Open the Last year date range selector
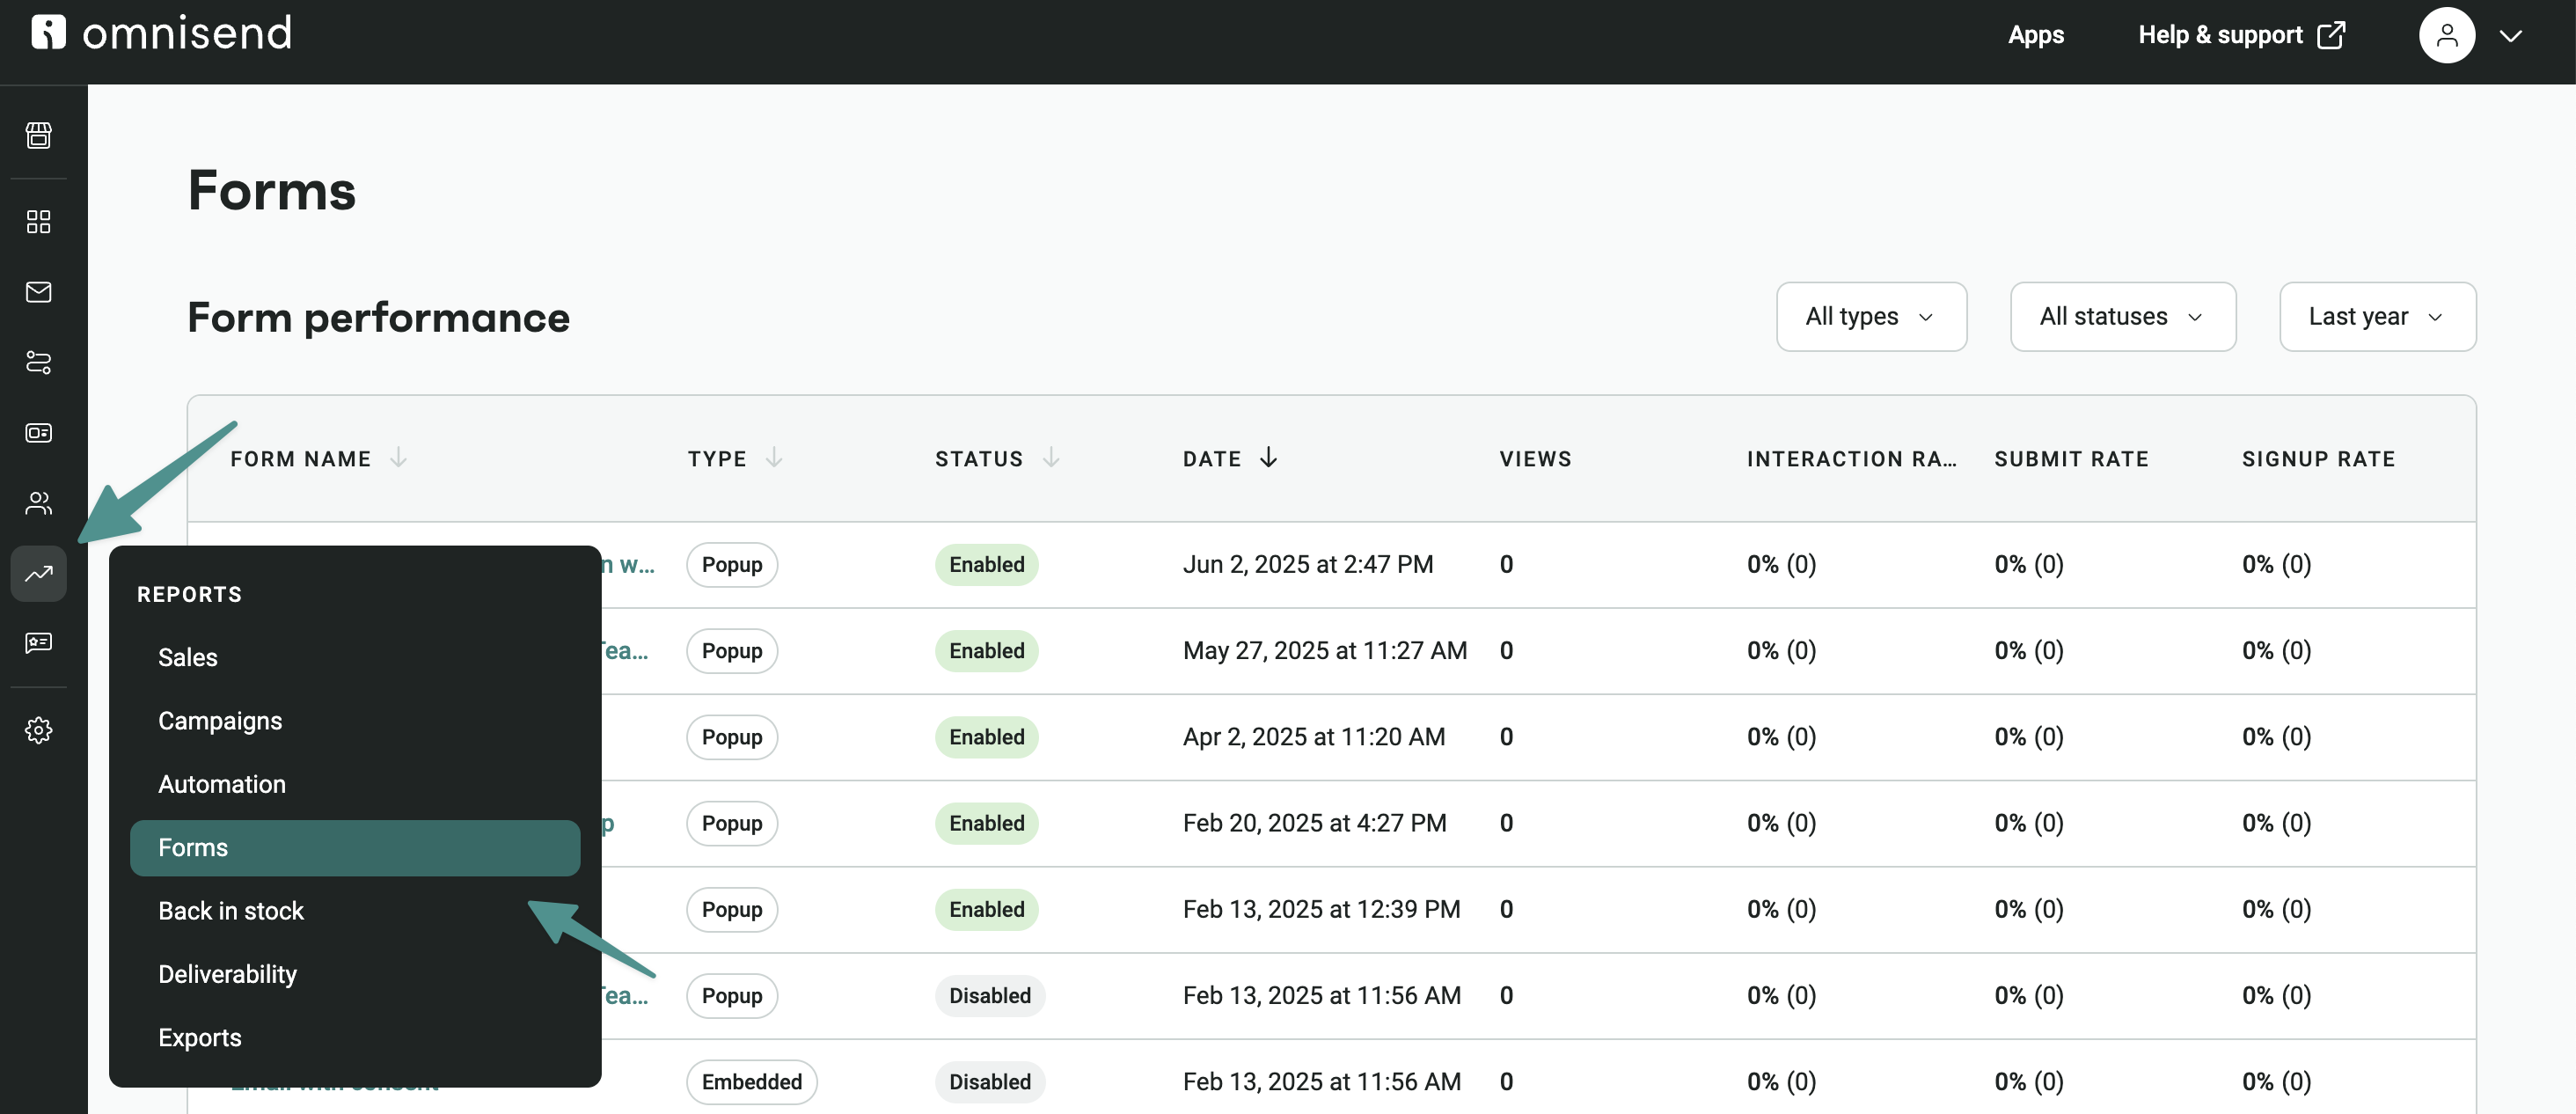This screenshot has width=2576, height=1114. (2377, 316)
